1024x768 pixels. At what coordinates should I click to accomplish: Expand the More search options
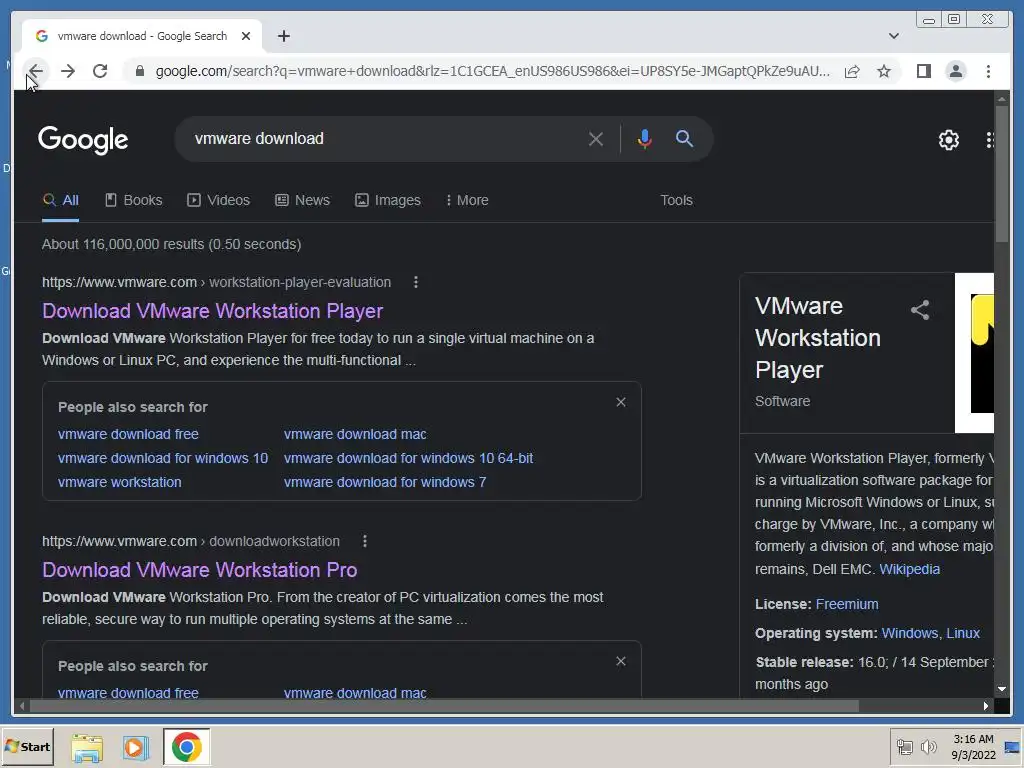pyautogui.click(x=467, y=200)
